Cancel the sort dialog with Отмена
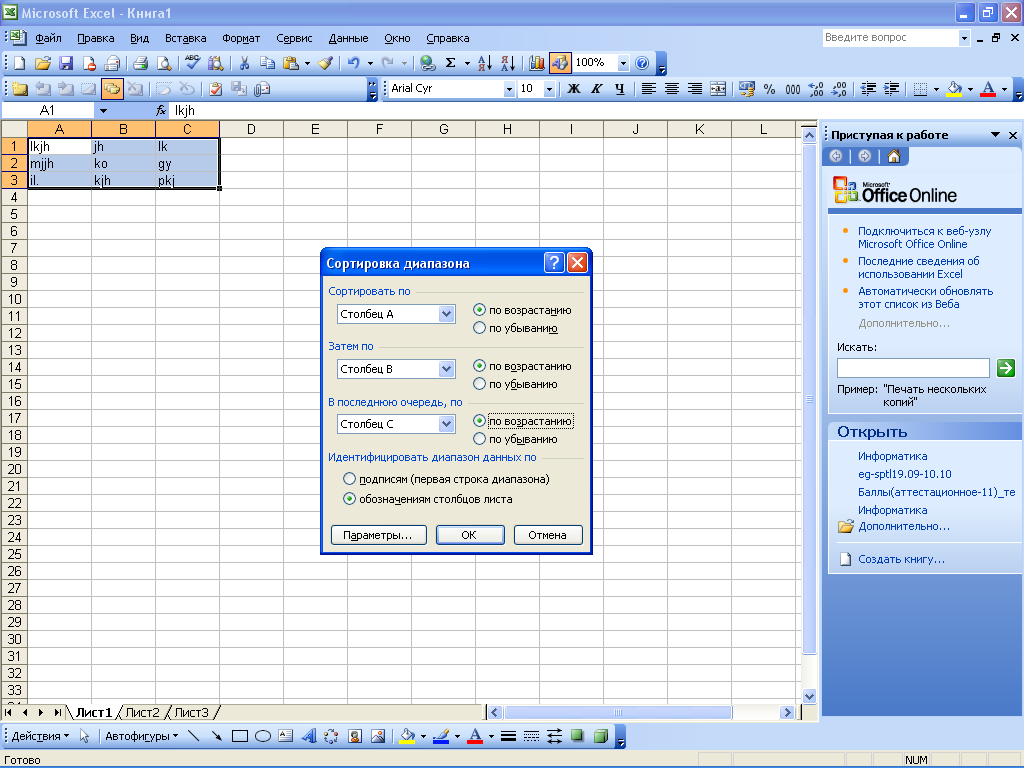 coord(547,535)
